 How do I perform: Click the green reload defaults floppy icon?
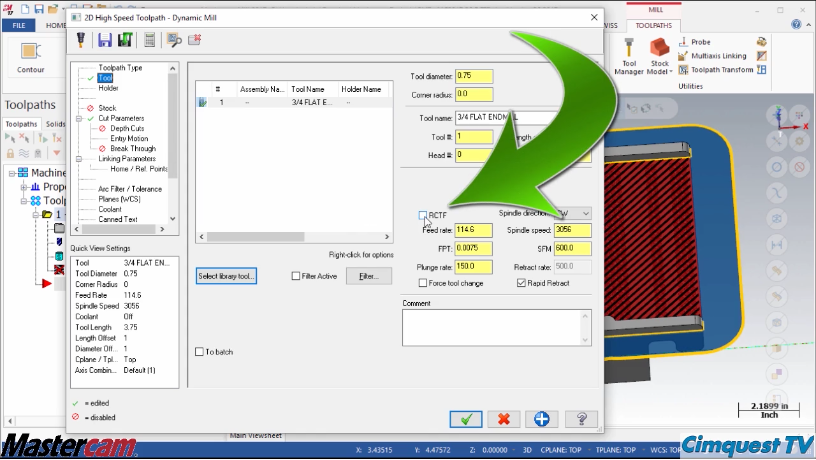(x=125, y=40)
